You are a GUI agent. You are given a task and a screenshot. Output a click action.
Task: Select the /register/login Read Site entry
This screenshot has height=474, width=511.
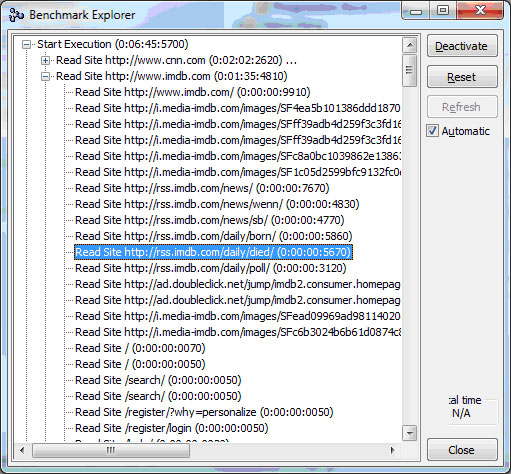click(172, 428)
